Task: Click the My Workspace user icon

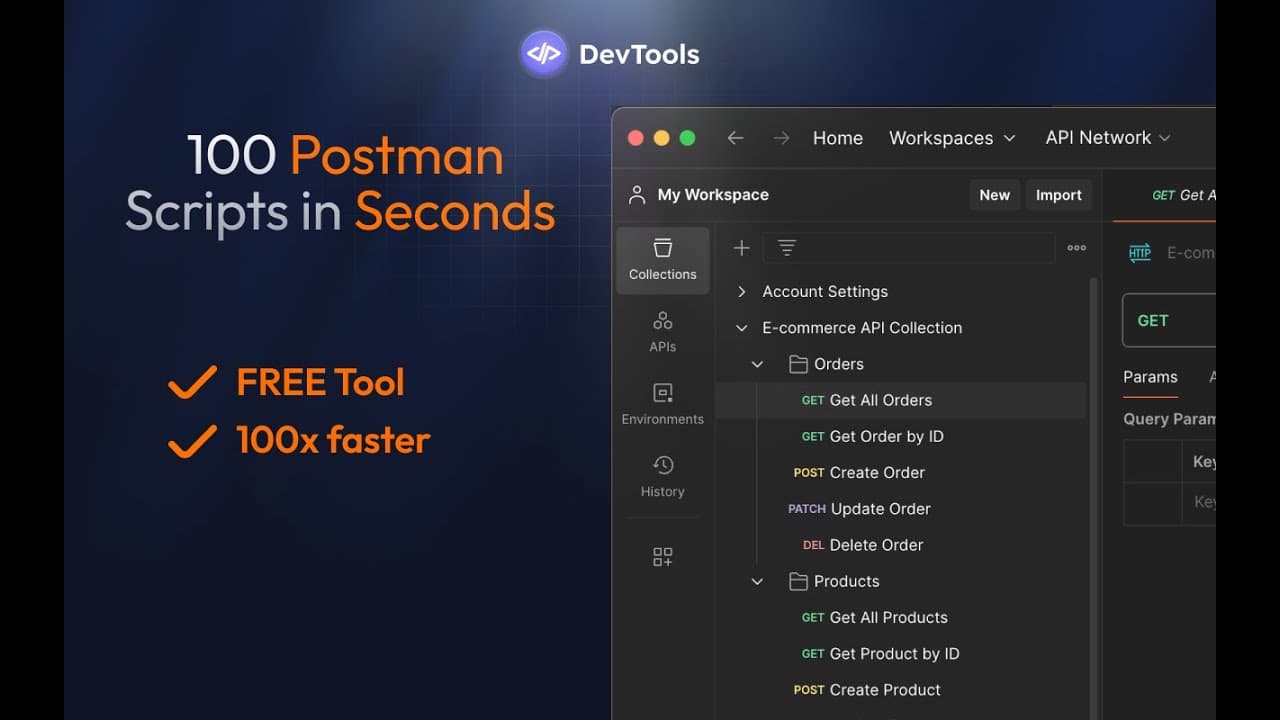Action: tap(636, 195)
